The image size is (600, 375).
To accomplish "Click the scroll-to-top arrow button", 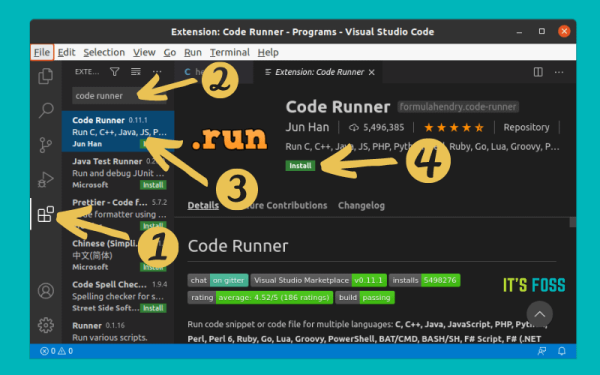I will point(540,314).
